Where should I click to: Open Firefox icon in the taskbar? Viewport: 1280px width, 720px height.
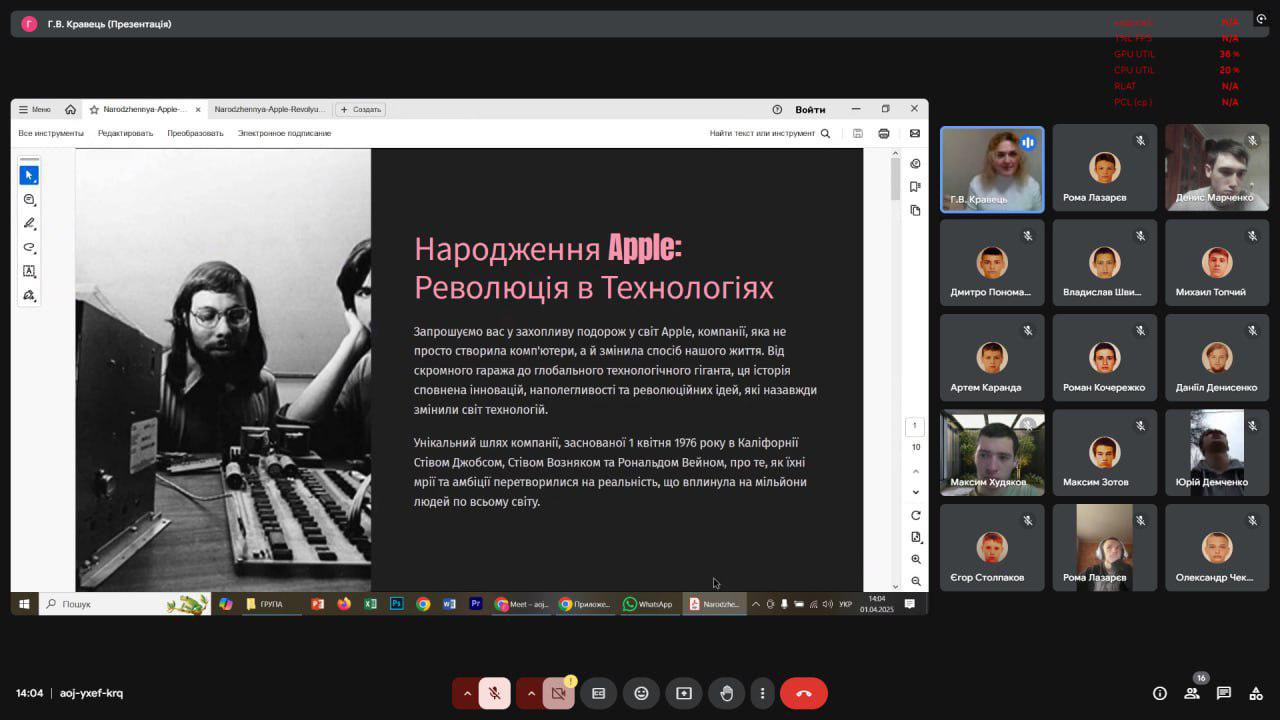(x=344, y=604)
